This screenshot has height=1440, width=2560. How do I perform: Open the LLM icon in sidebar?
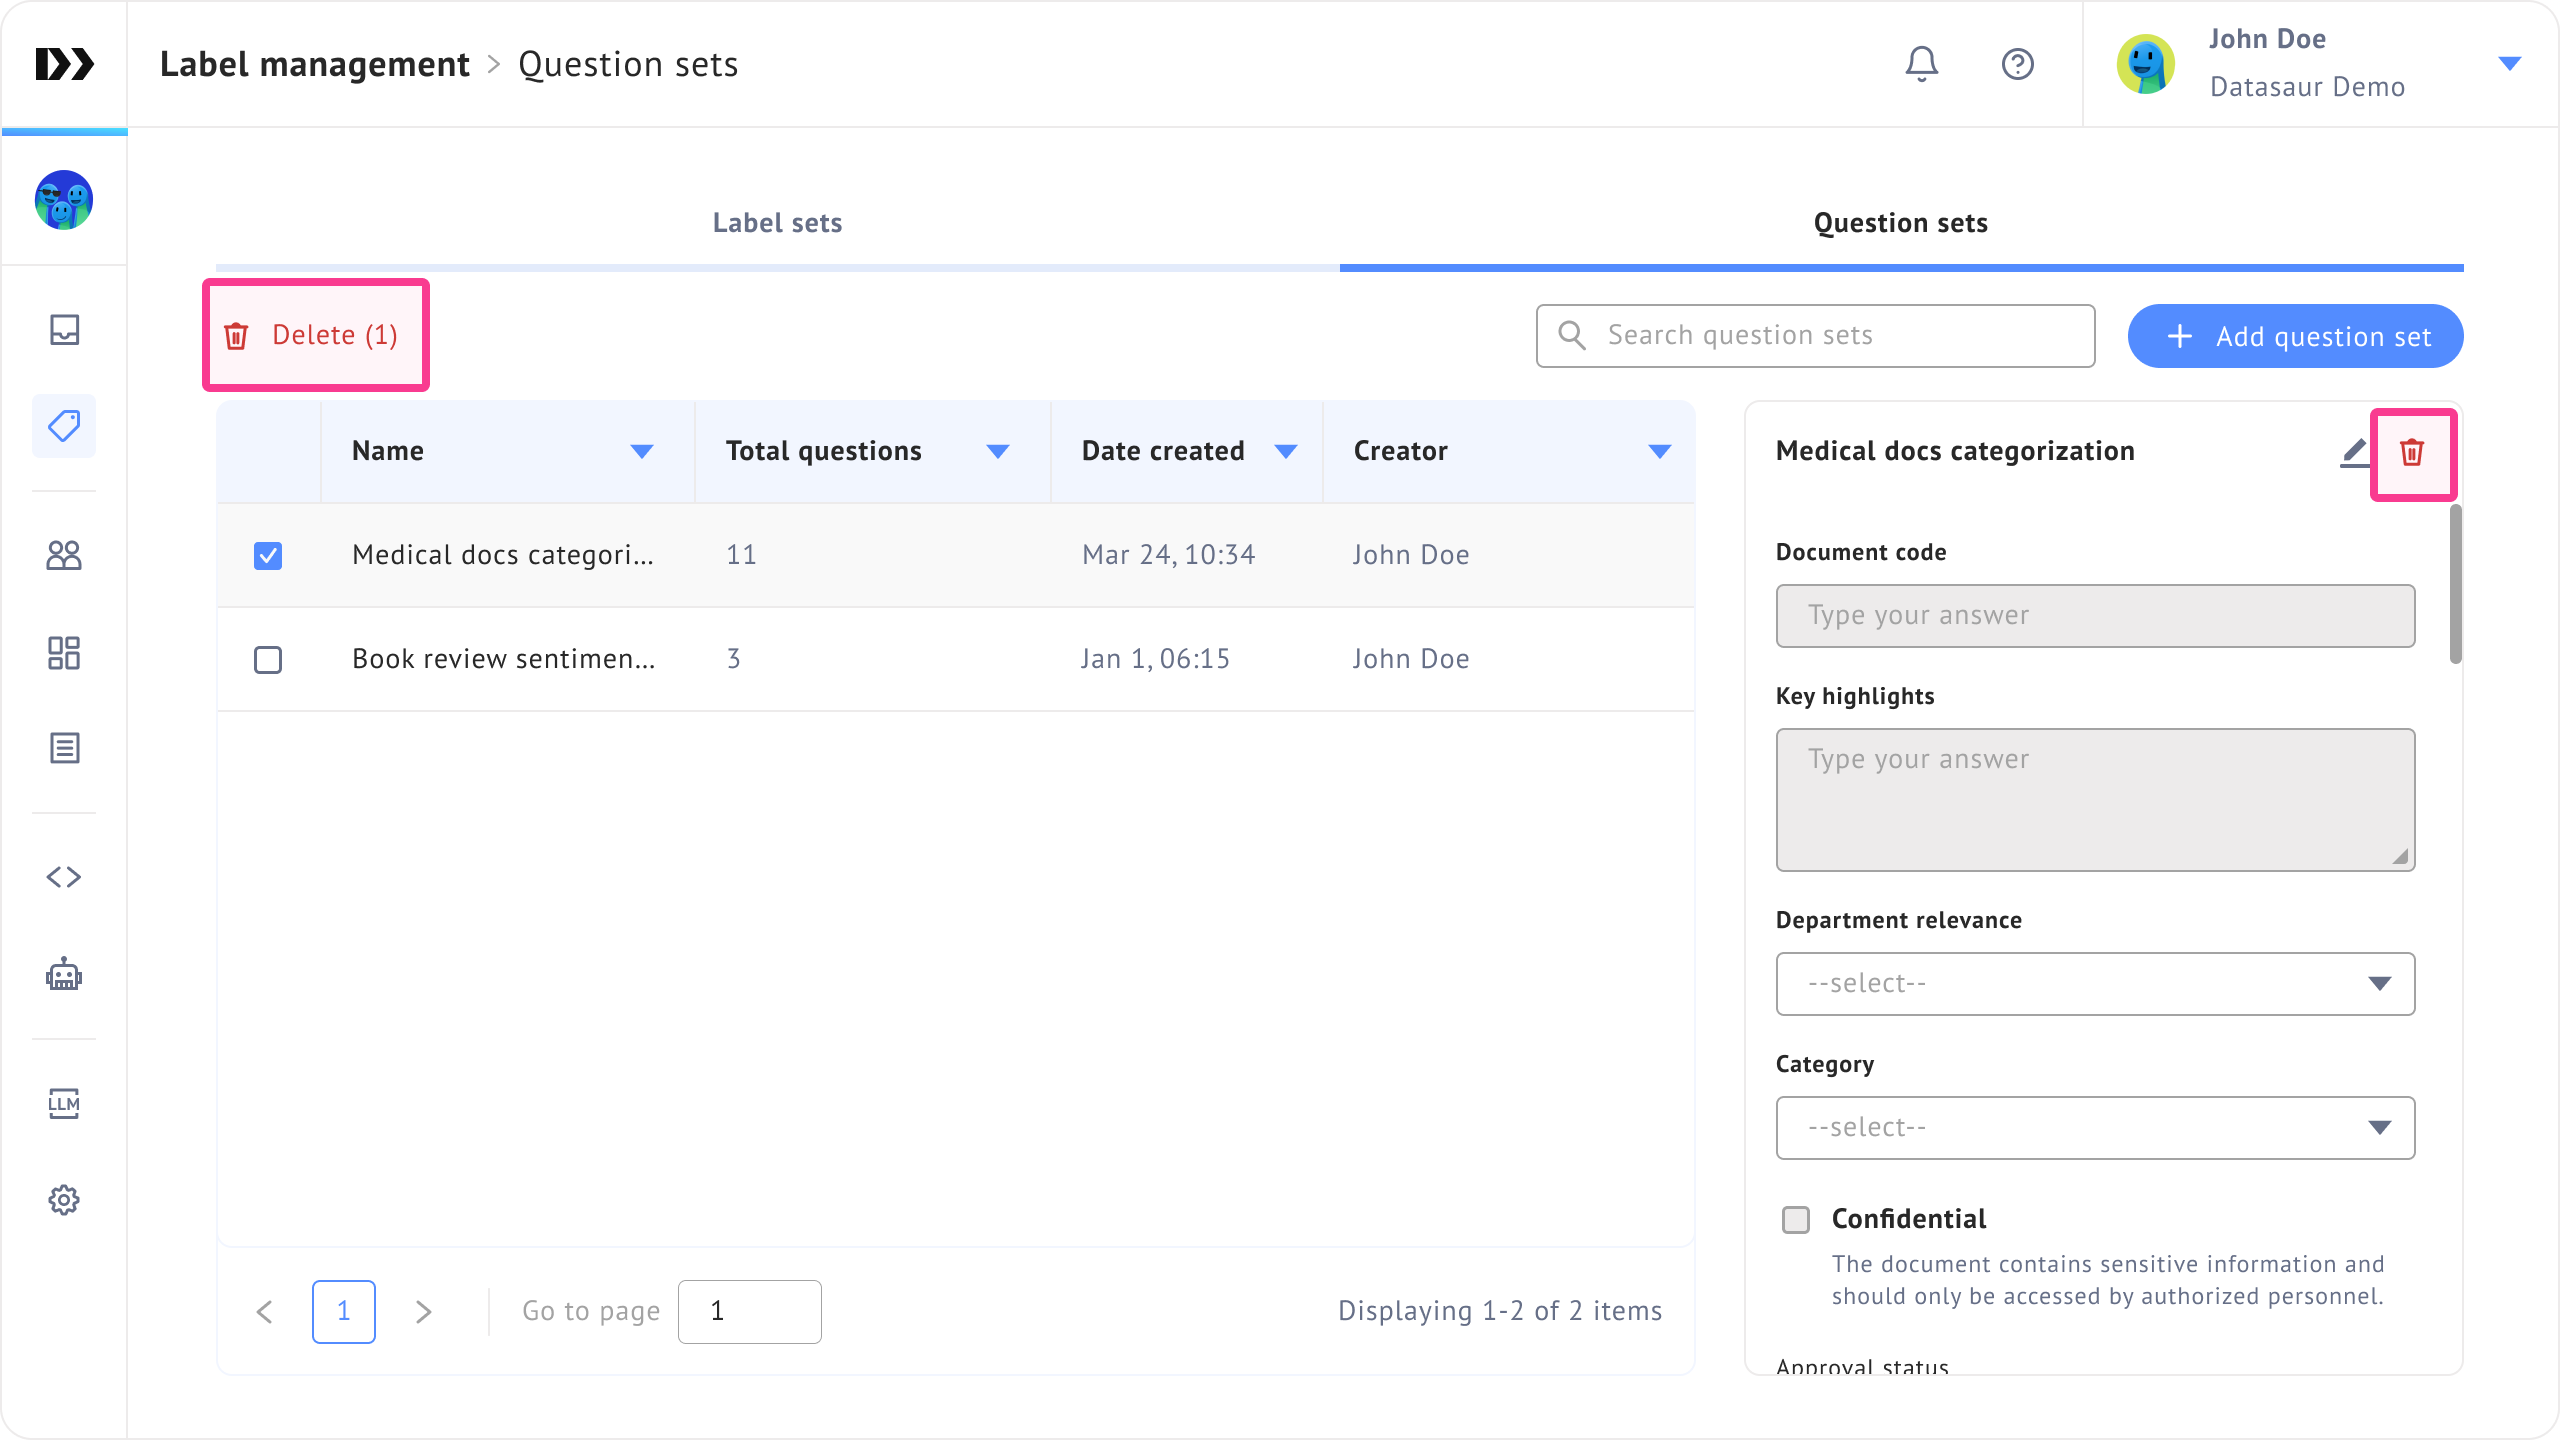pyautogui.click(x=64, y=1103)
